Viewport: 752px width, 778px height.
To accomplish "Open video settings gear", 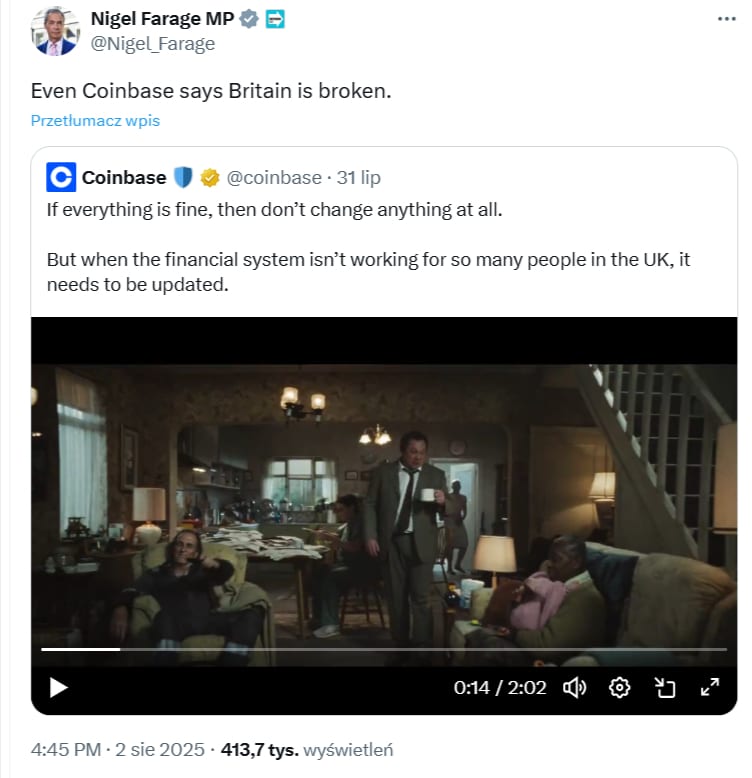I will pyautogui.click(x=620, y=687).
